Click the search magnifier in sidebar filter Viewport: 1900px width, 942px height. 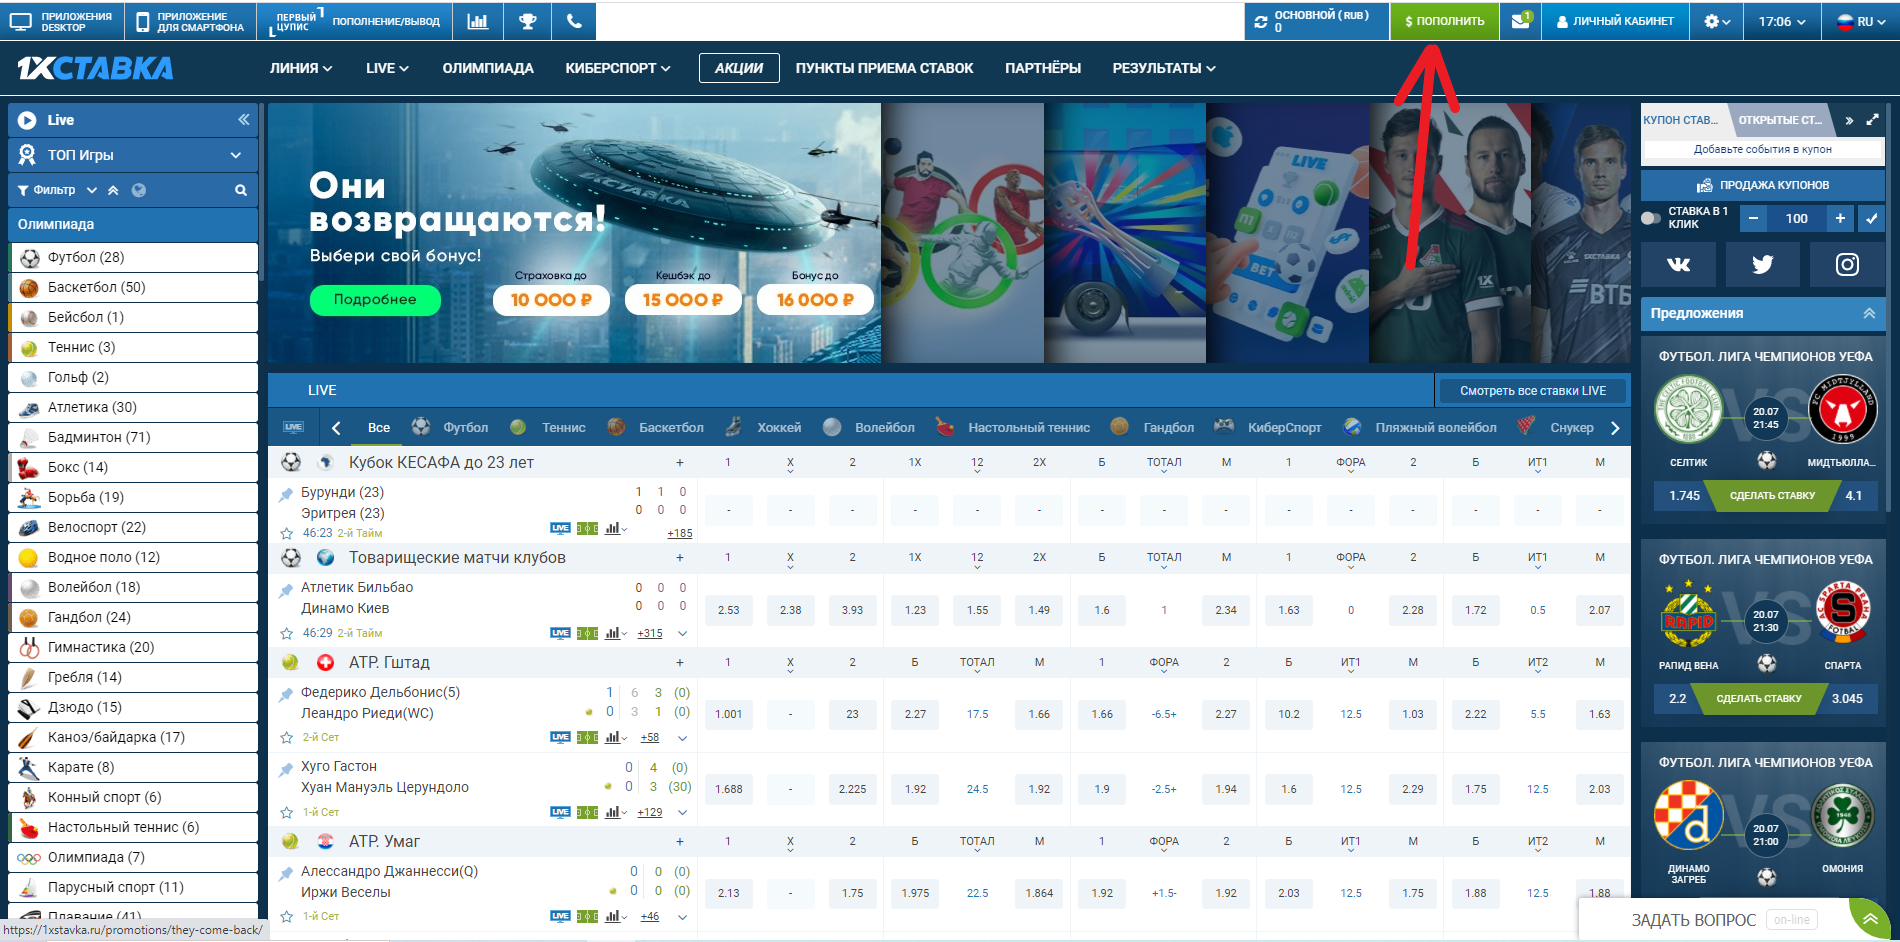241,190
